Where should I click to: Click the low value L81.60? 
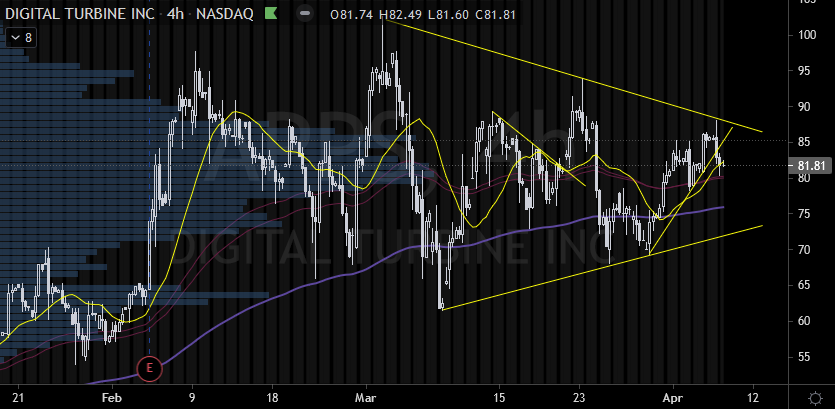448,15
